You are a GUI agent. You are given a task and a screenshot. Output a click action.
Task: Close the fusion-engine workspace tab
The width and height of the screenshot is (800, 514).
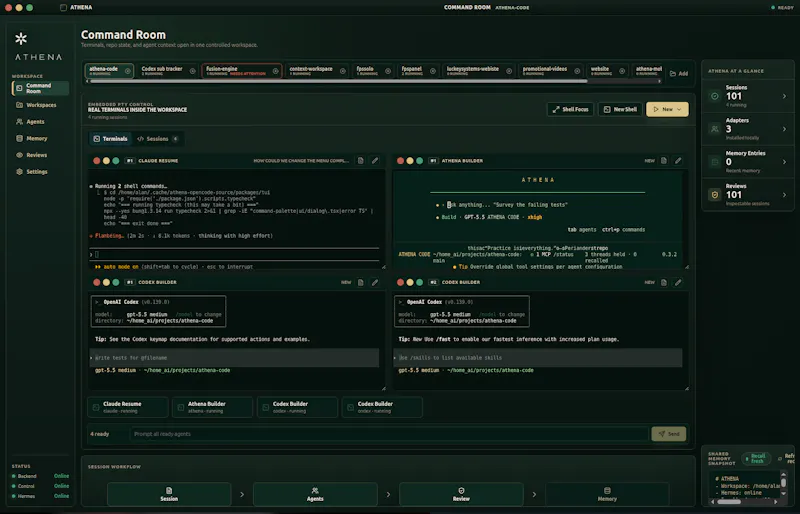click(276, 71)
